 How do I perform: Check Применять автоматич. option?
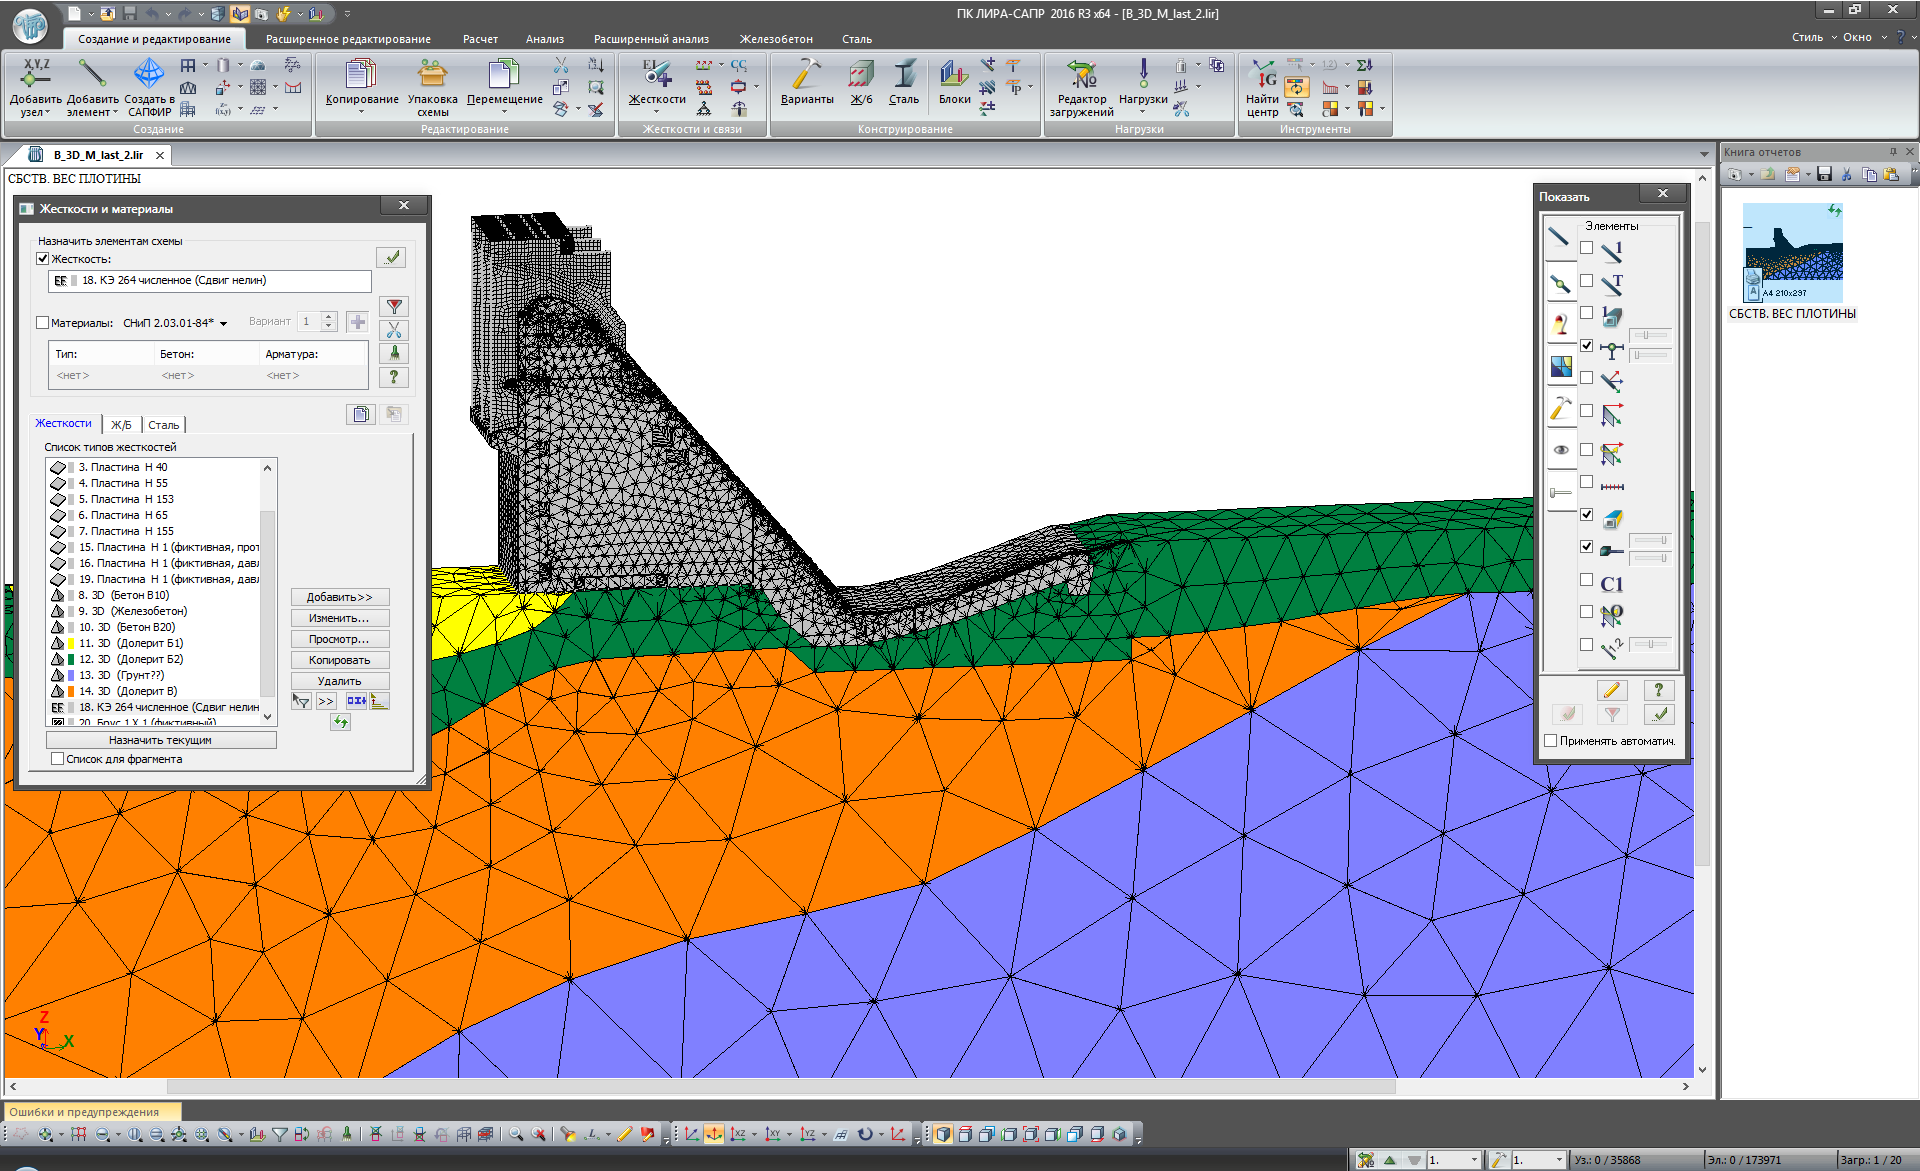point(1550,741)
